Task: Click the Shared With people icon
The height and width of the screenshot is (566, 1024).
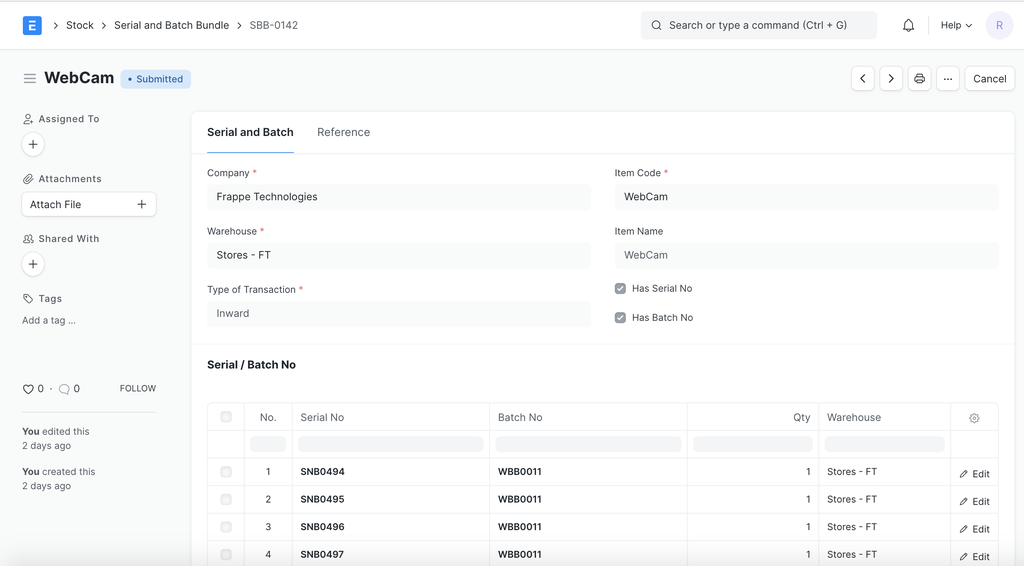Action: coord(28,239)
